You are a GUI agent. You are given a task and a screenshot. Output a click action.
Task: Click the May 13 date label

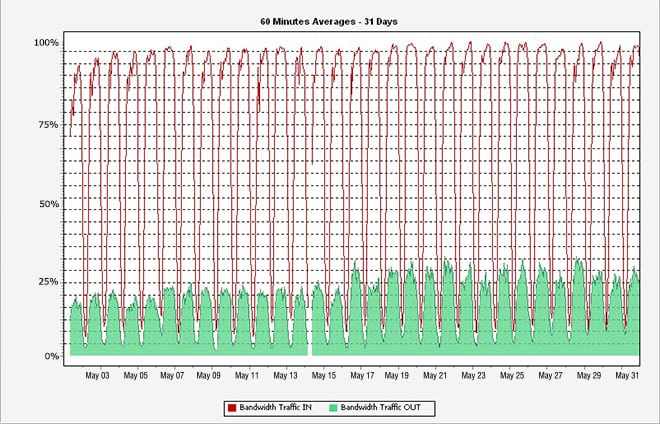[x=285, y=375]
